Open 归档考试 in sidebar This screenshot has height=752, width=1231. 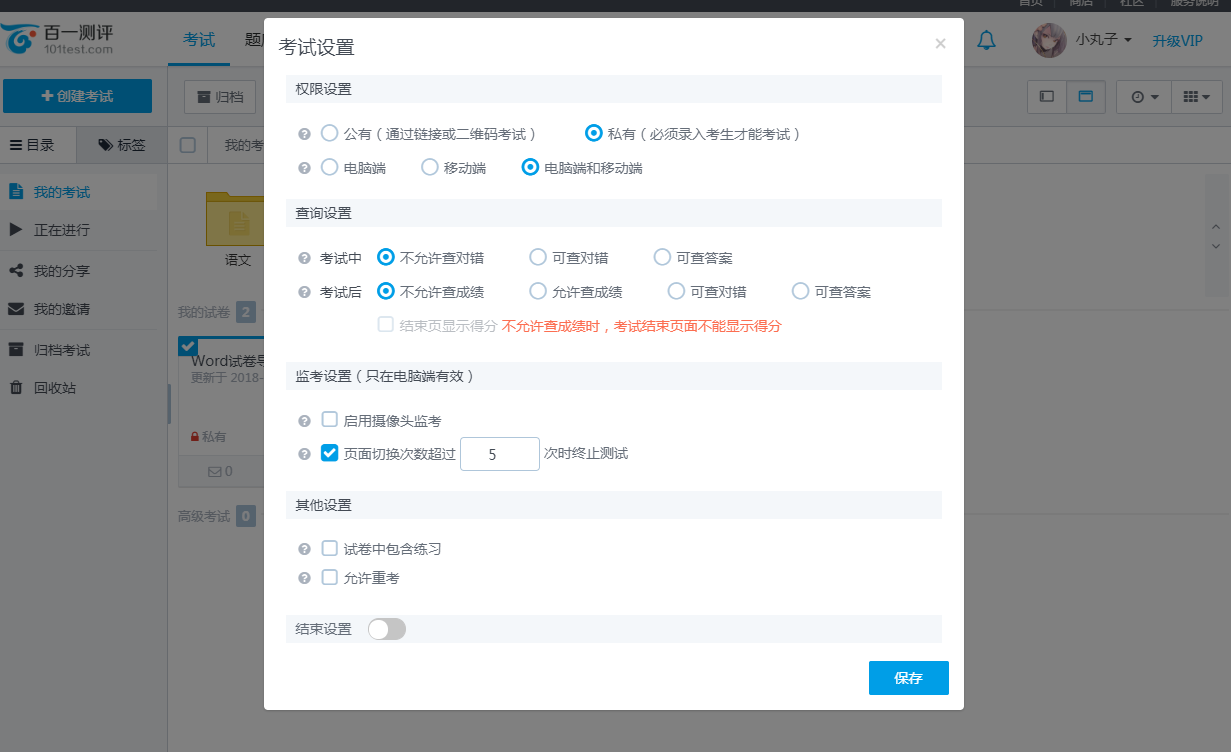pyautogui.click(x=79, y=350)
